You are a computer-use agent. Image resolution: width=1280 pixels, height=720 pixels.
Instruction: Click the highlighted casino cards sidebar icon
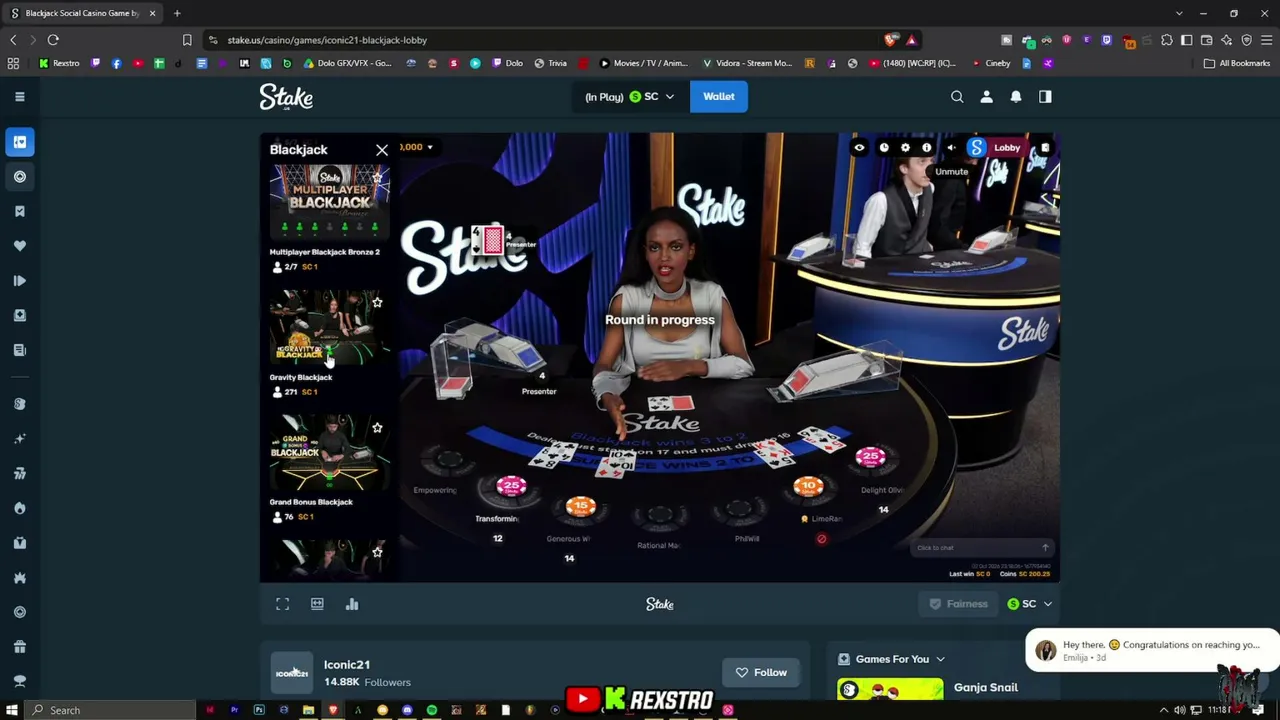(20, 142)
